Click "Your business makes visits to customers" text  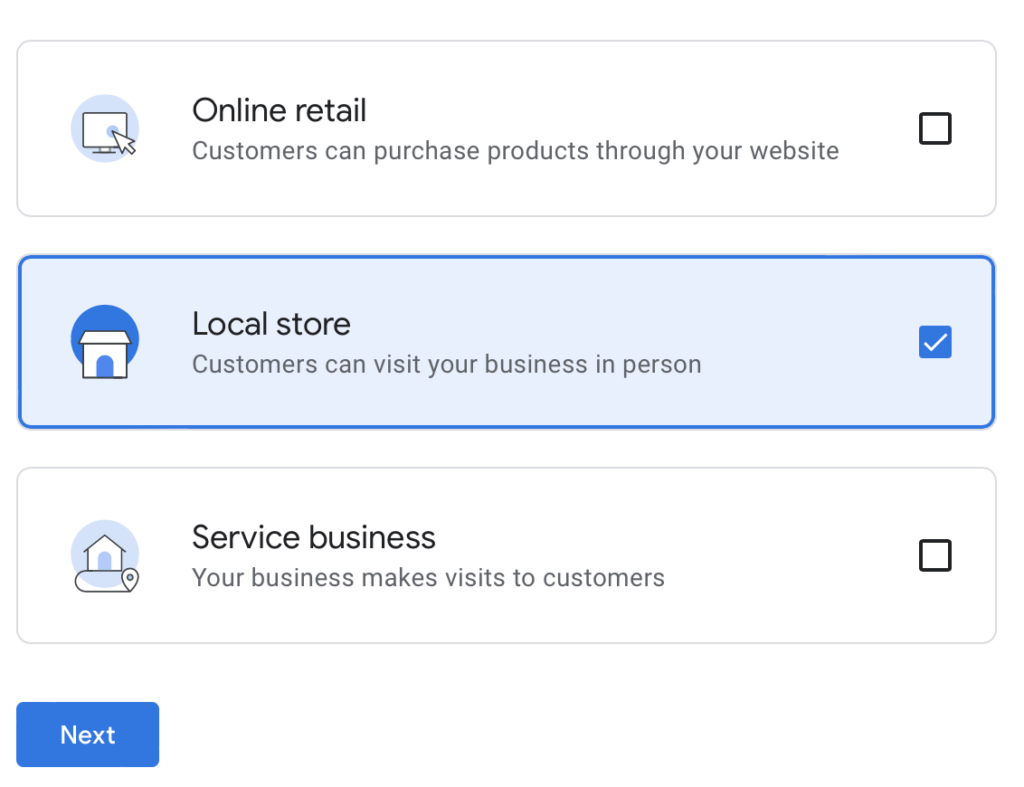pos(428,578)
